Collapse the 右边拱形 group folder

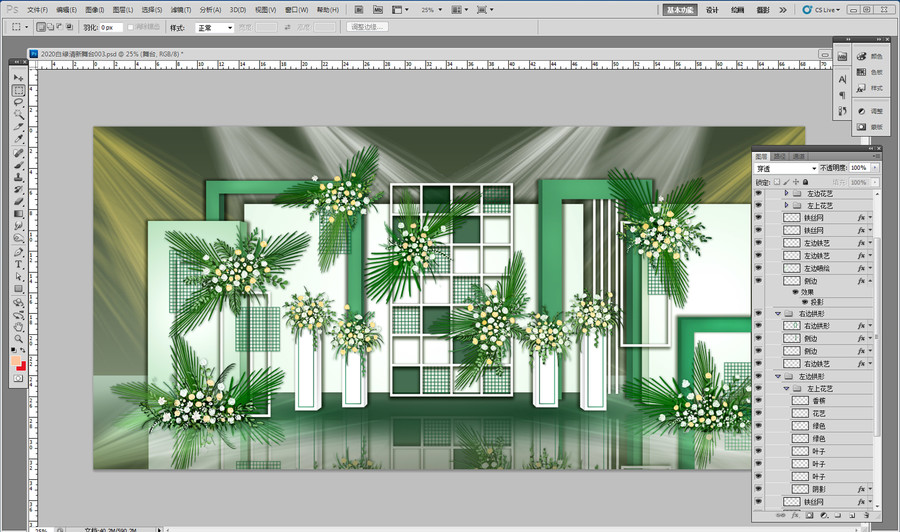click(778, 313)
